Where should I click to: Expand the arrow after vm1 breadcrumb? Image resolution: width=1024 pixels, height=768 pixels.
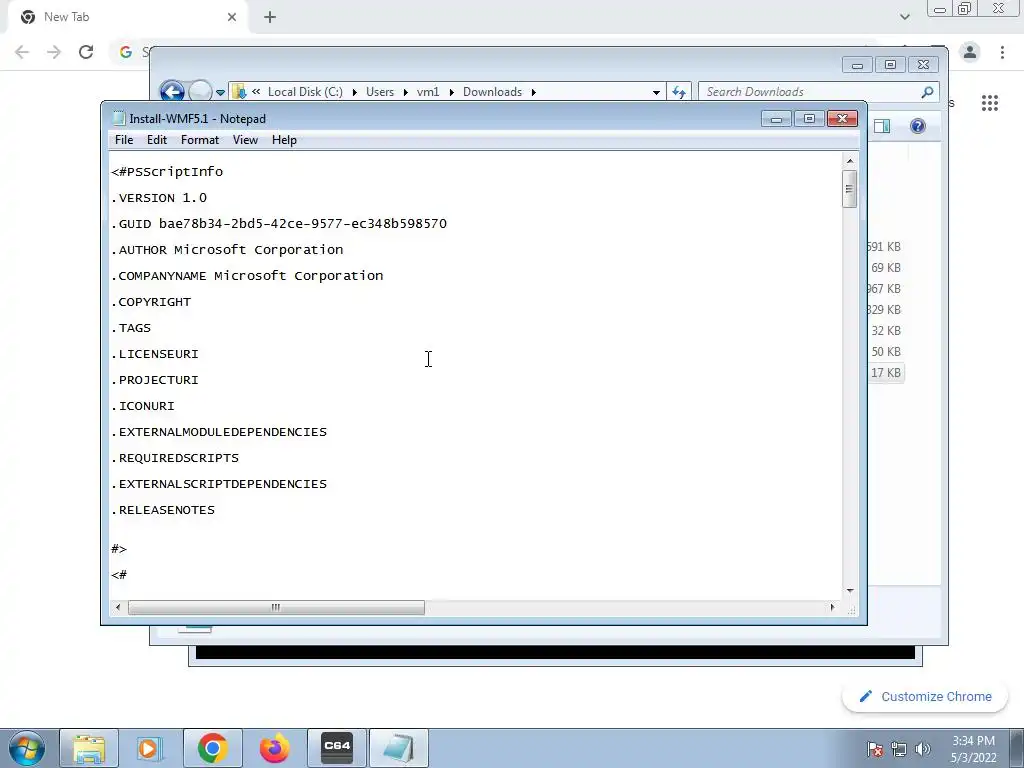pyautogui.click(x=451, y=92)
